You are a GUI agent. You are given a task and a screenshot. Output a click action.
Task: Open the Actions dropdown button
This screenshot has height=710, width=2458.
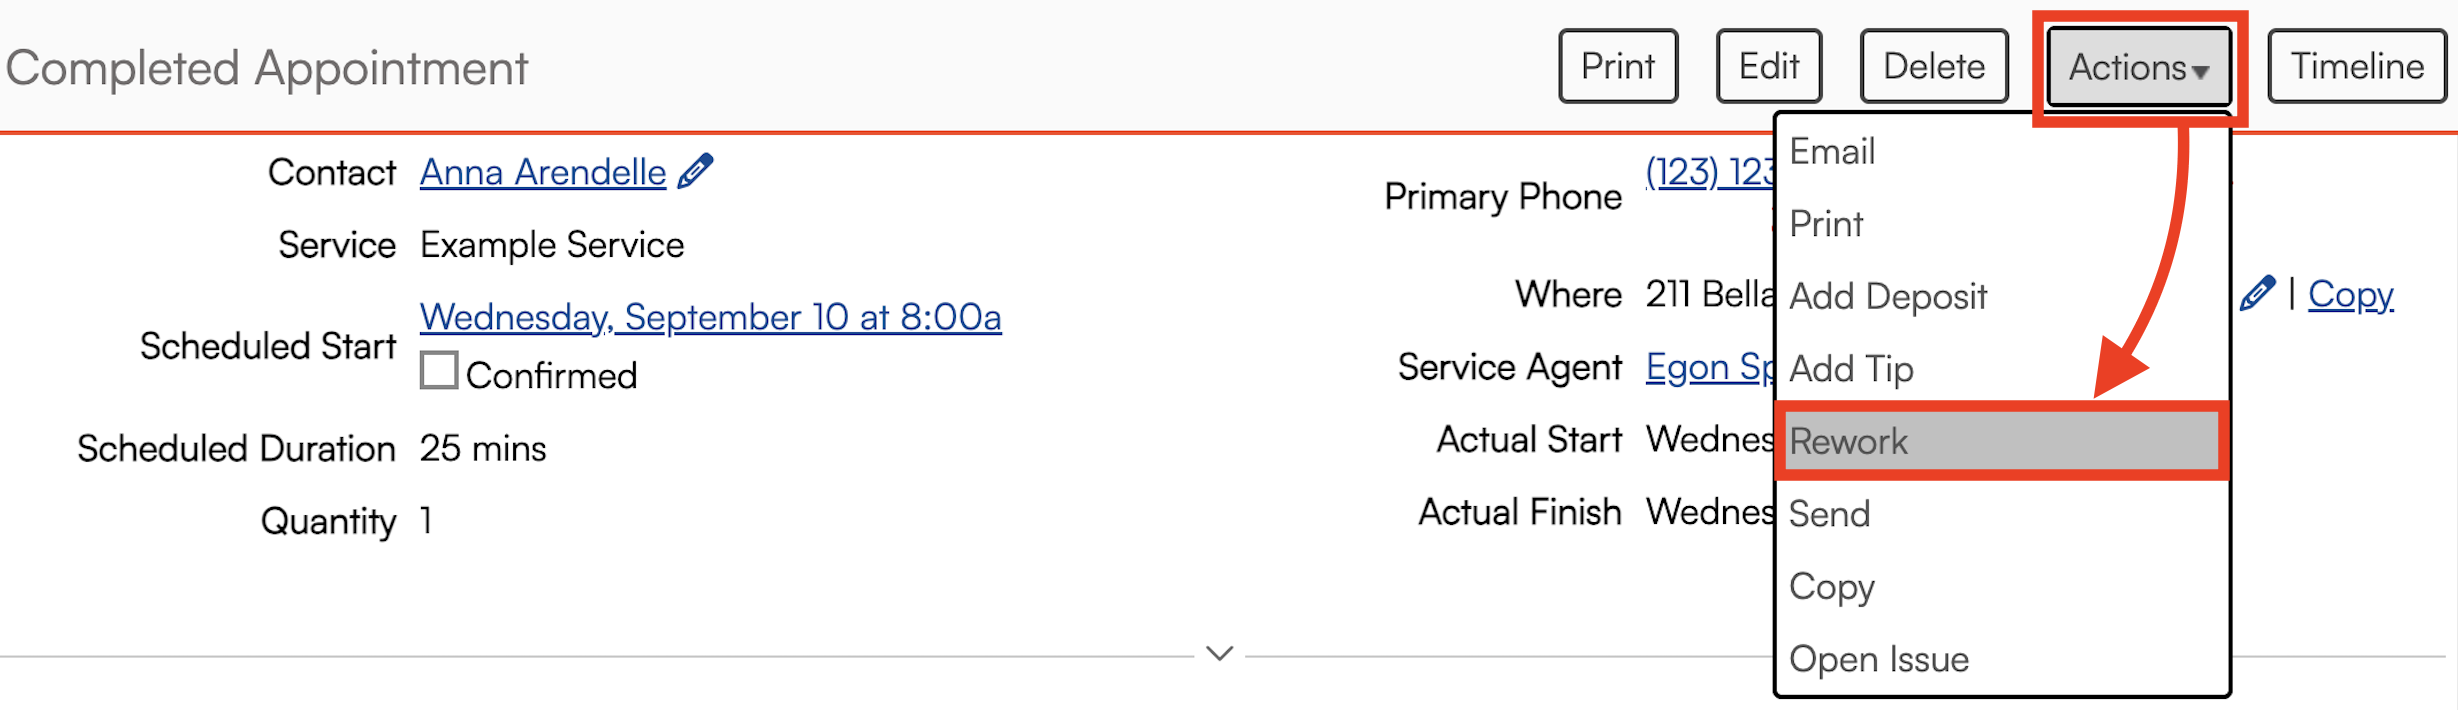[2138, 67]
